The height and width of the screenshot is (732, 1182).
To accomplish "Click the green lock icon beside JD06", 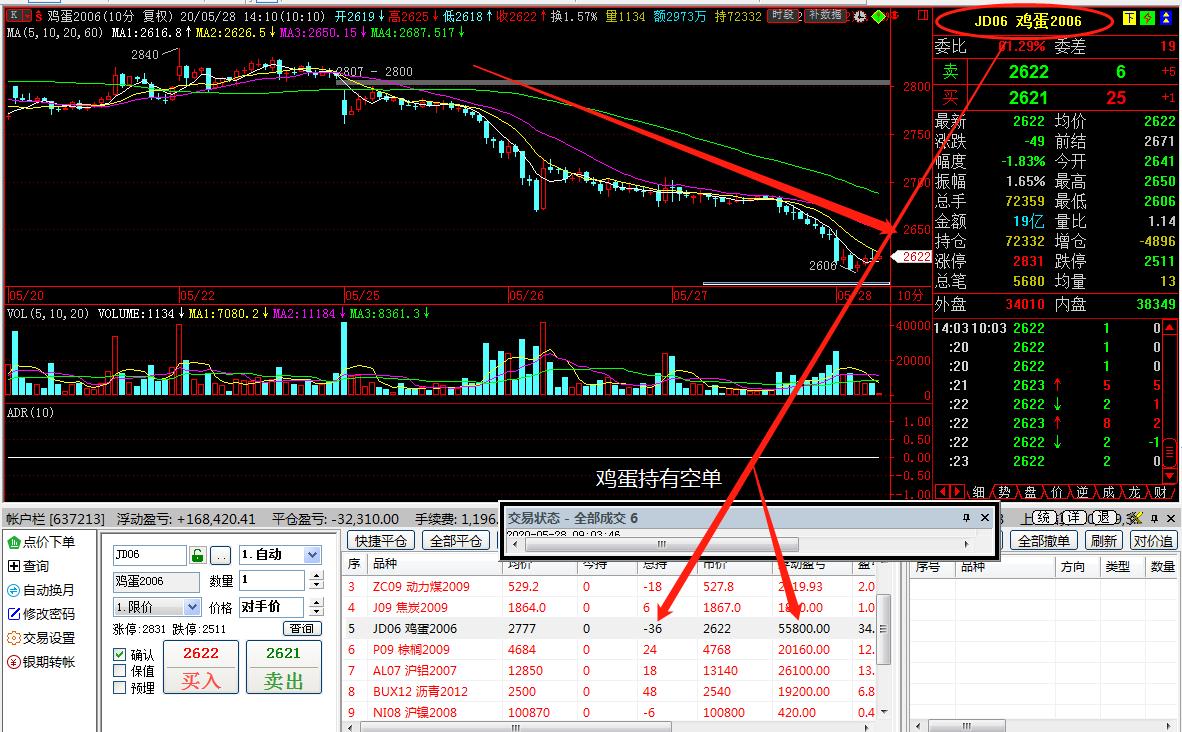I will coord(198,555).
